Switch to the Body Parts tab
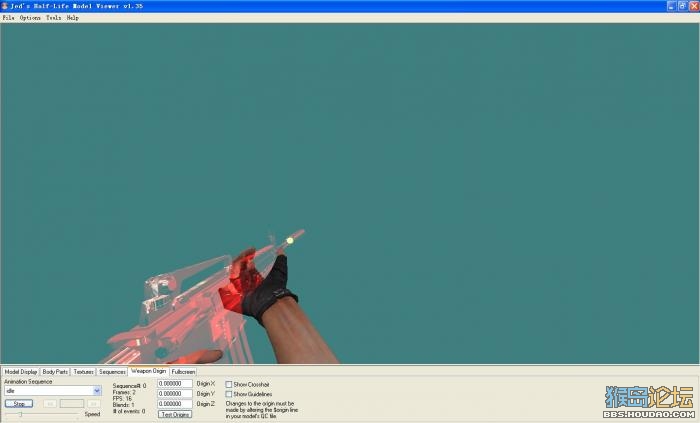Screen dimensions: 700x423 pyautogui.click(x=55, y=372)
